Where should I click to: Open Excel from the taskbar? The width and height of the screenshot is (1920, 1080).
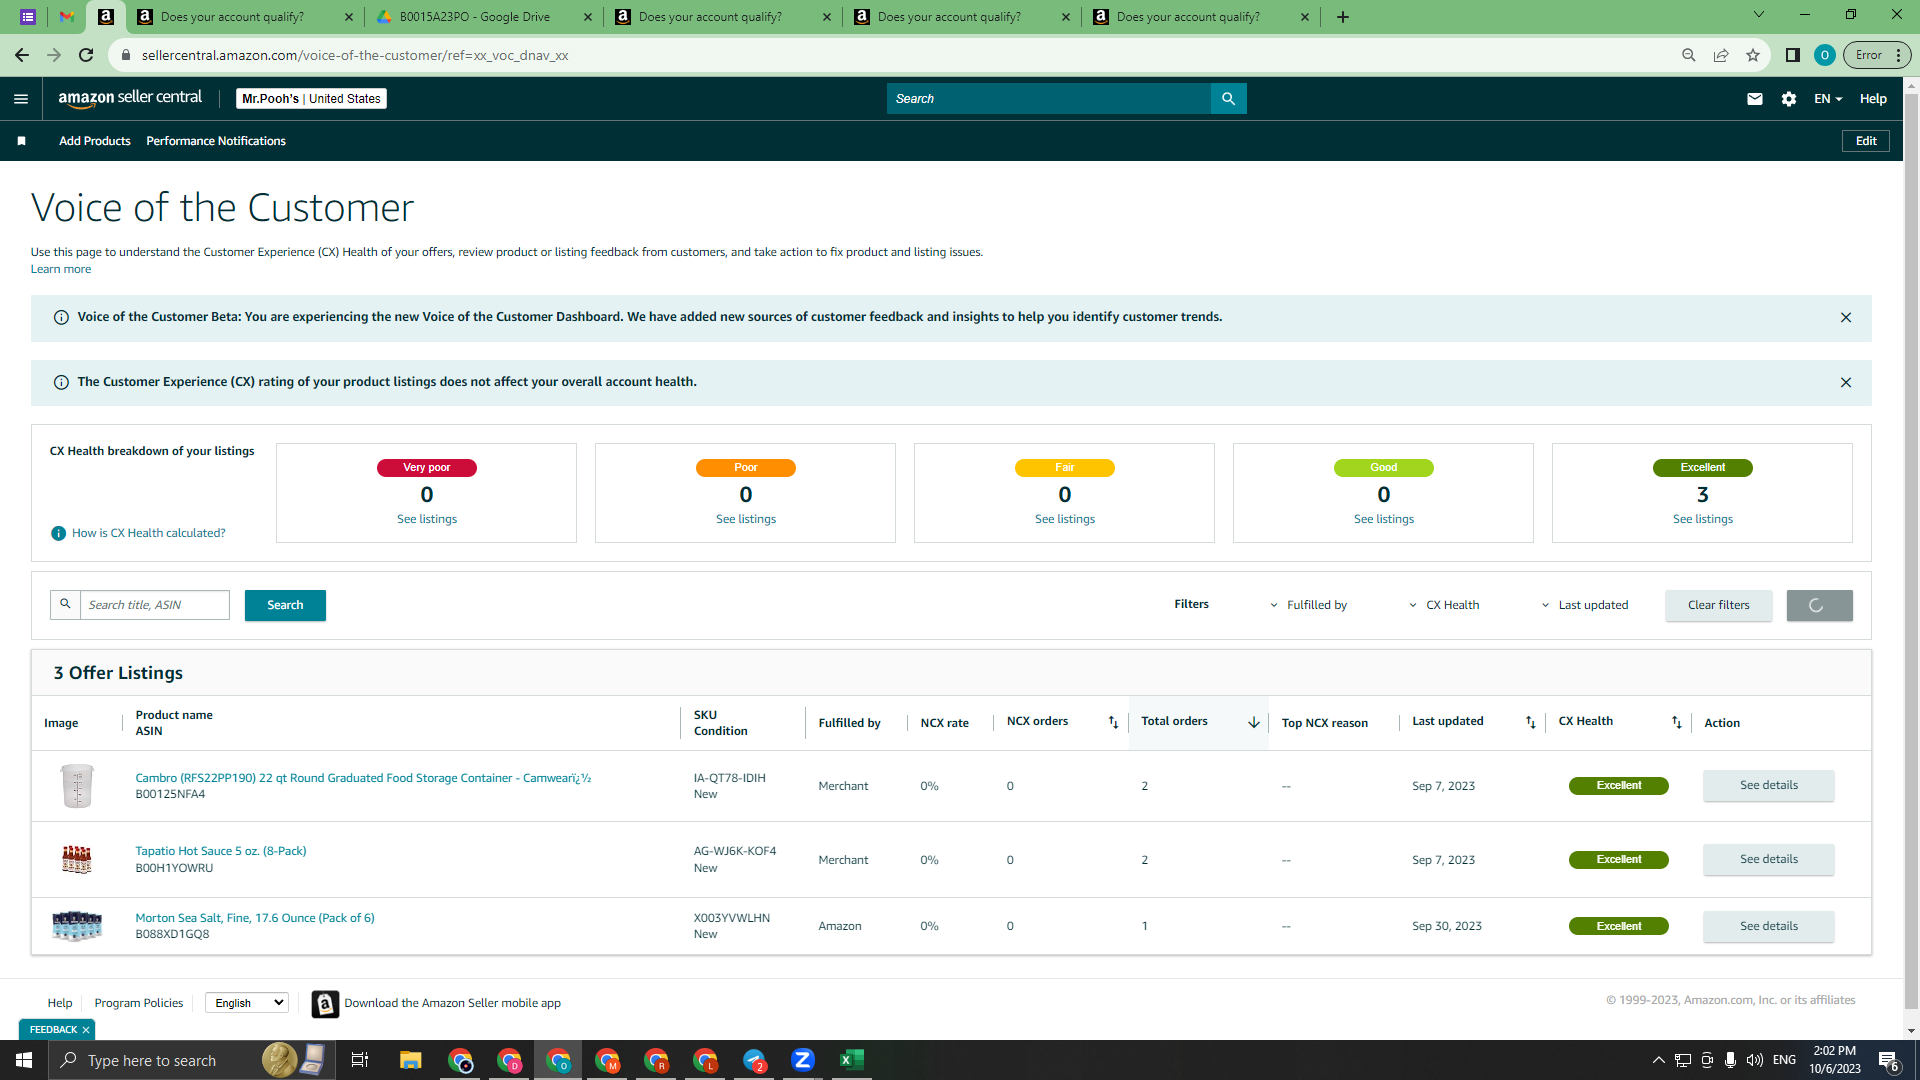click(x=852, y=1060)
